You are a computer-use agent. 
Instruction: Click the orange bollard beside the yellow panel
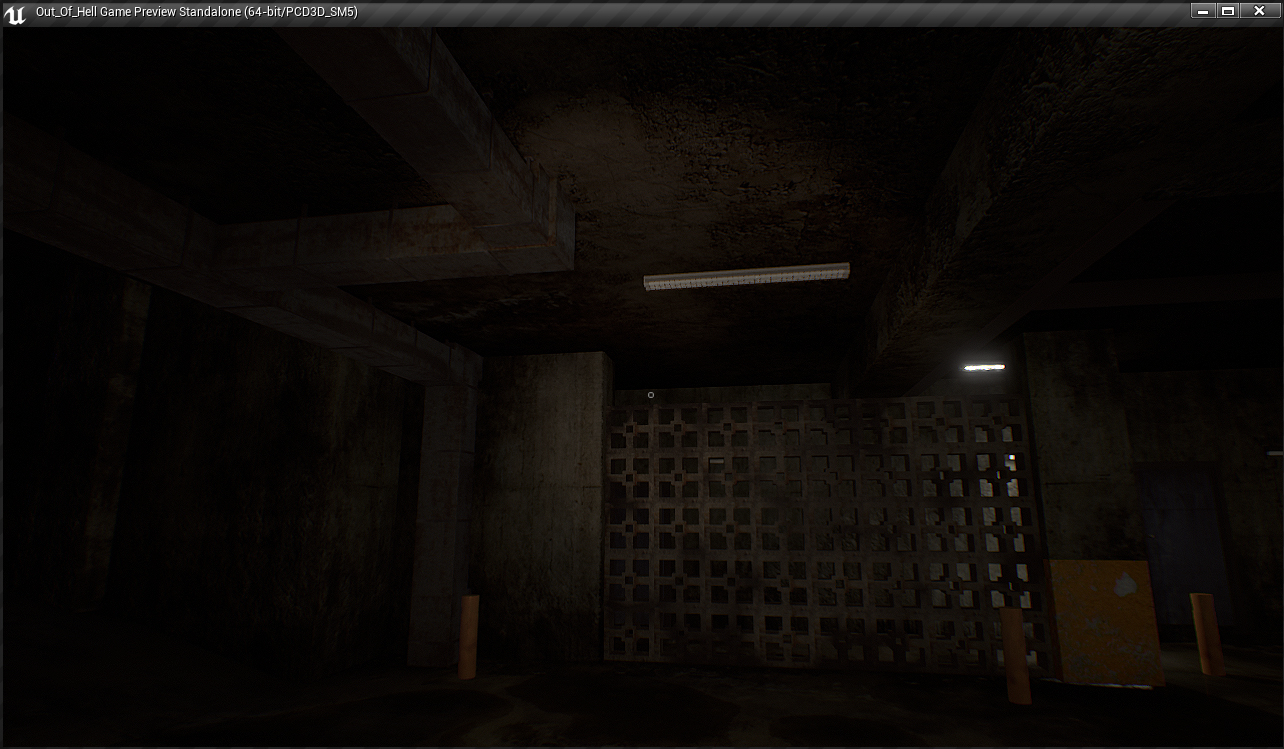pos(1016,653)
